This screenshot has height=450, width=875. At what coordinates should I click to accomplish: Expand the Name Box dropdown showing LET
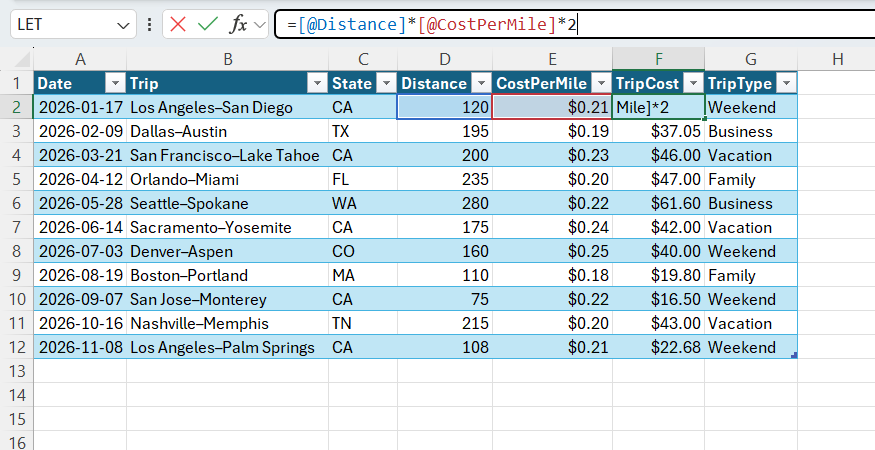(123, 25)
